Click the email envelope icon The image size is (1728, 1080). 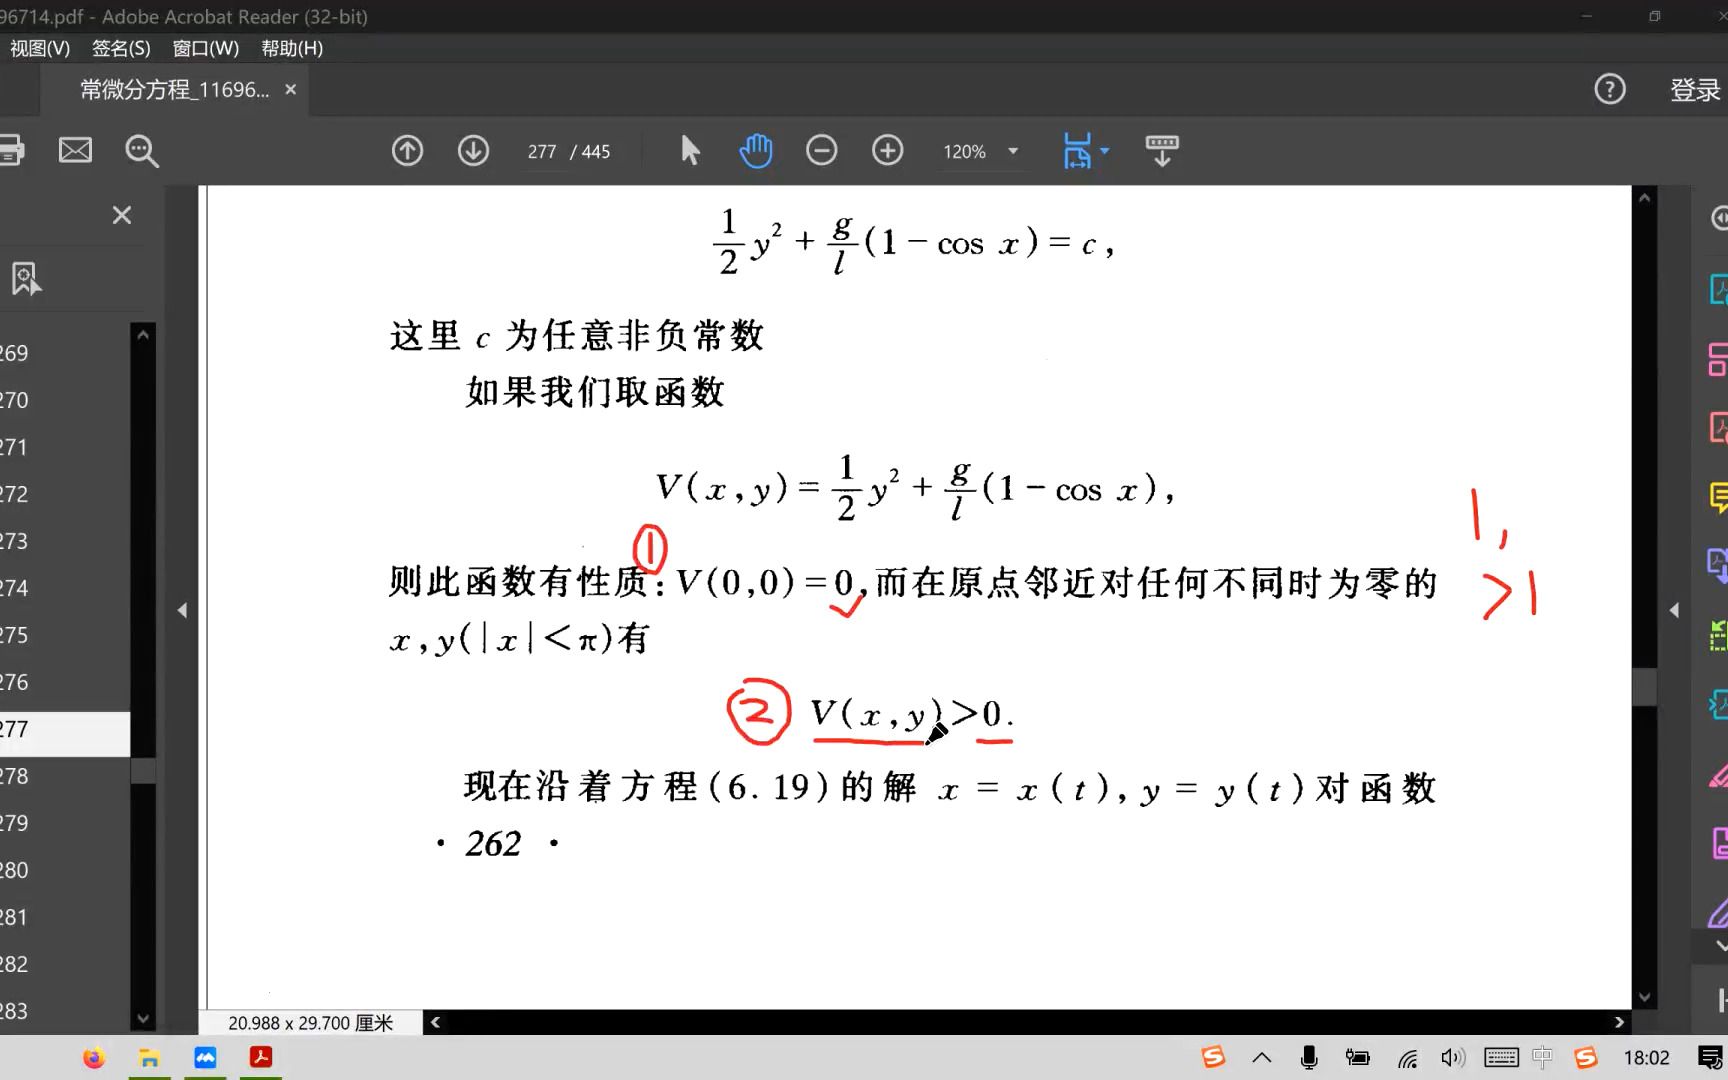75,151
